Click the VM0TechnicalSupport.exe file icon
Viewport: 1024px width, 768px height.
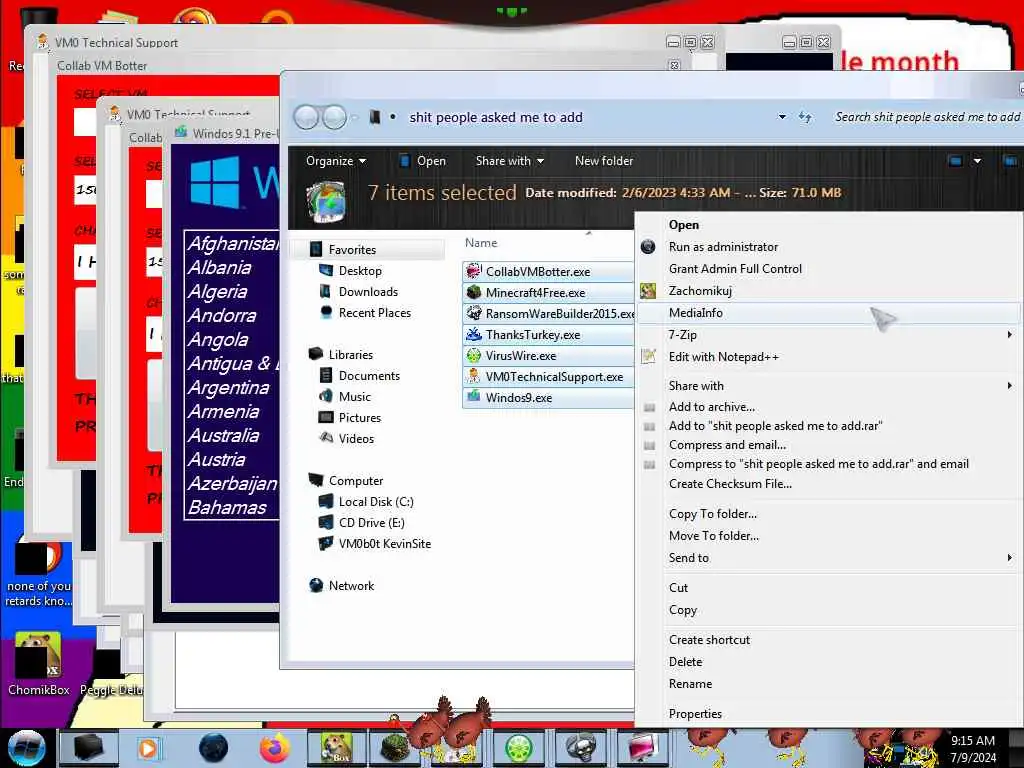(473, 376)
